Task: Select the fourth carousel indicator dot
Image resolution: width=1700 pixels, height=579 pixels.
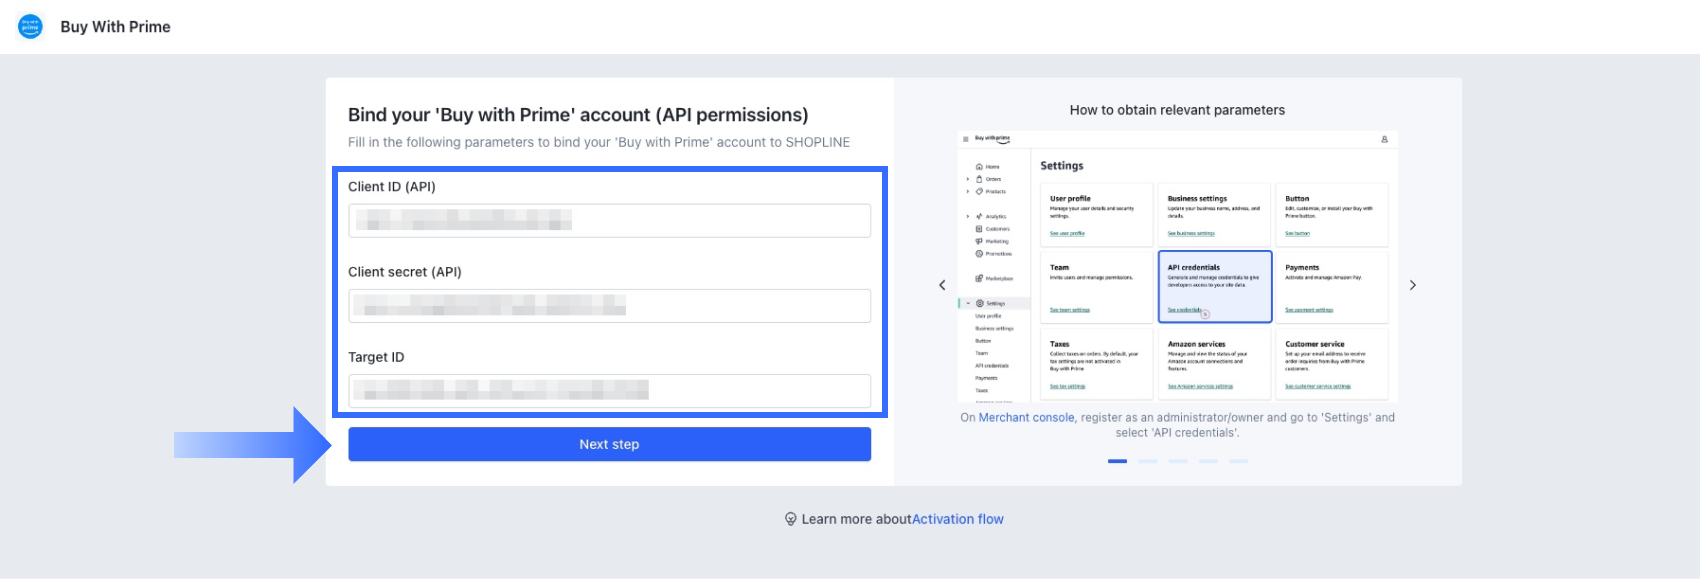Action: point(1209,461)
